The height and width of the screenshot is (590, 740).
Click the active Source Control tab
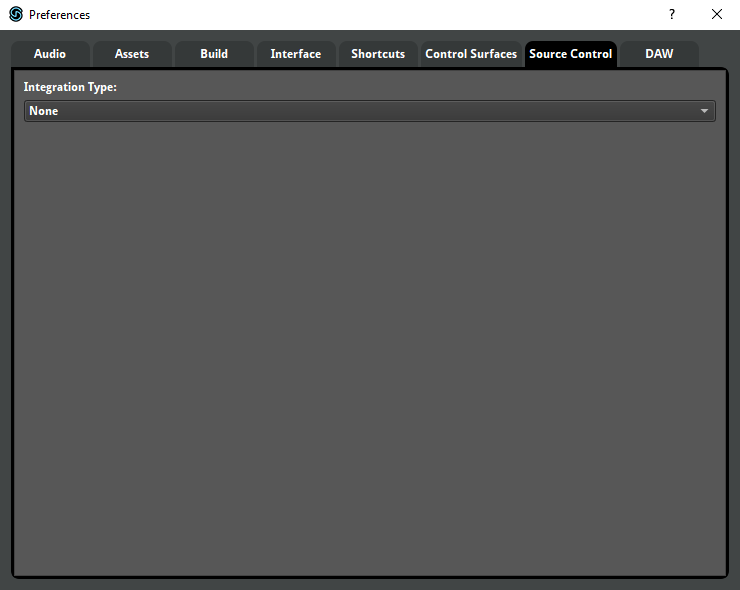click(x=570, y=54)
